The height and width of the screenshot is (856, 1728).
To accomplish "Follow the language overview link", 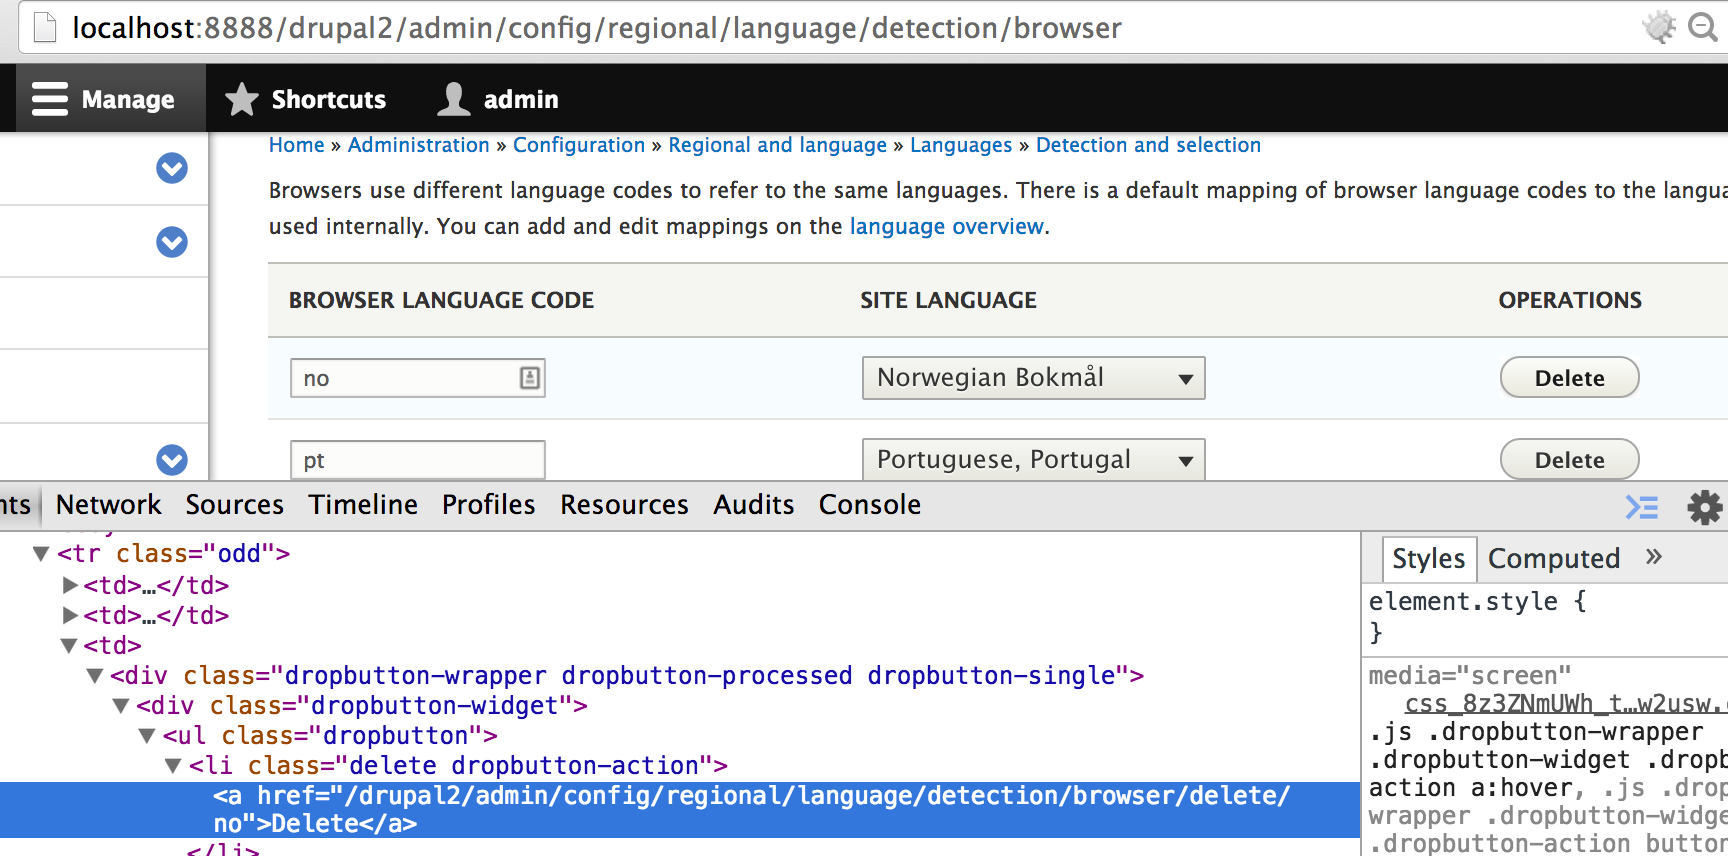I will click(946, 227).
